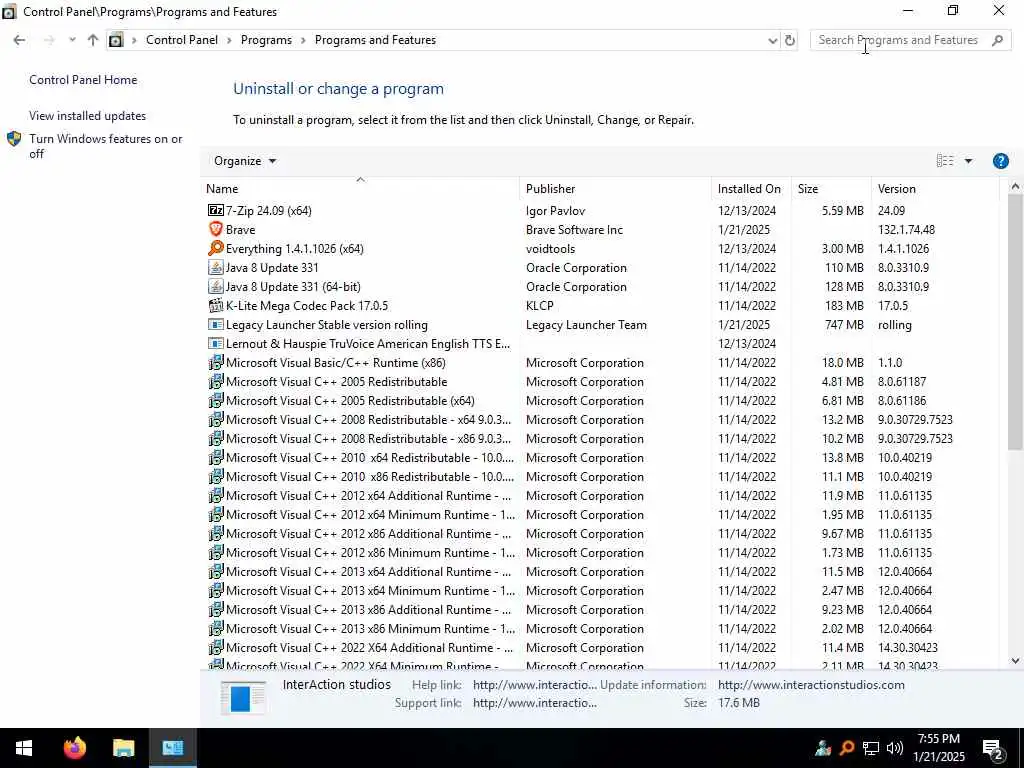Viewport: 1024px width, 768px height.
Task: Click the Visual Basic/C++ Runtime (x86) icon
Action: pos(216,362)
